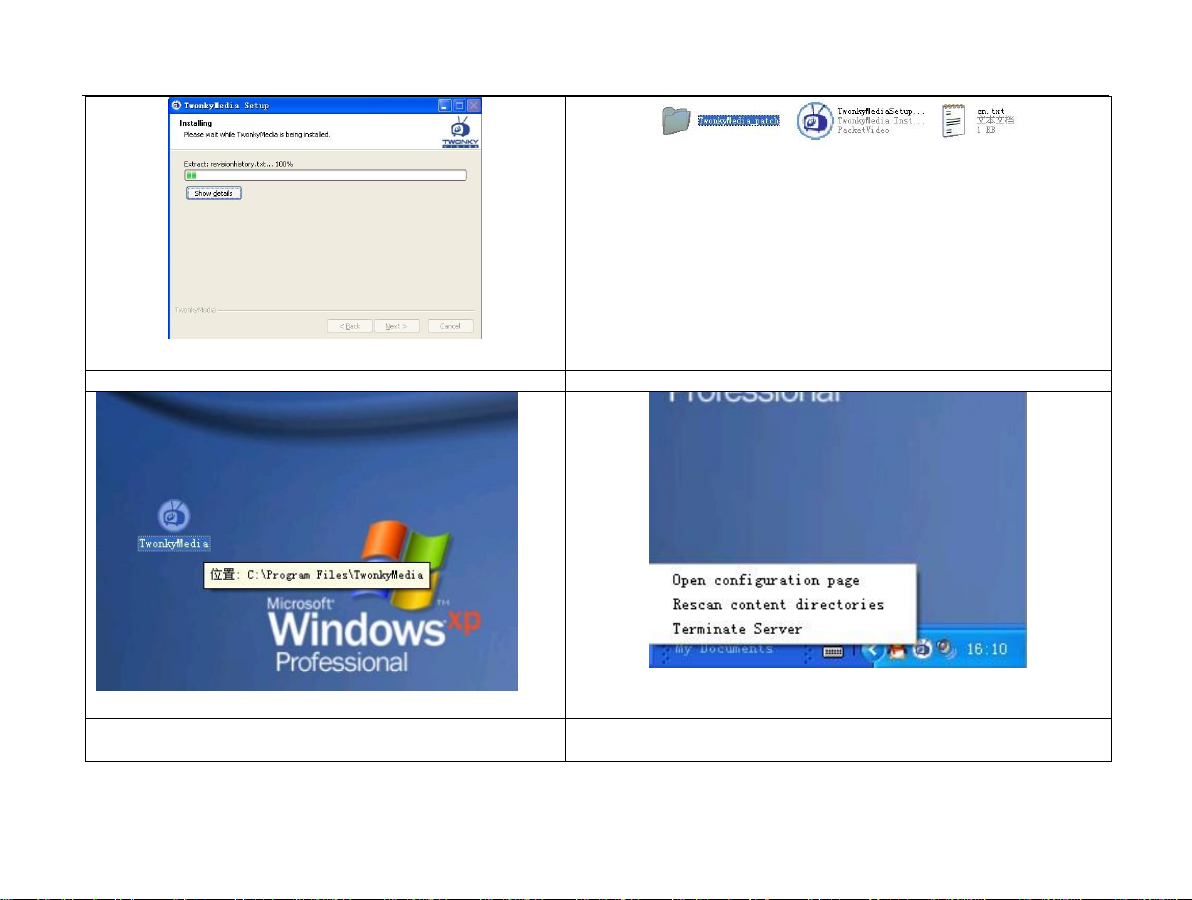This screenshot has height=900, width=1192.
Task: Proceed with the Next > button
Action: 396,326
